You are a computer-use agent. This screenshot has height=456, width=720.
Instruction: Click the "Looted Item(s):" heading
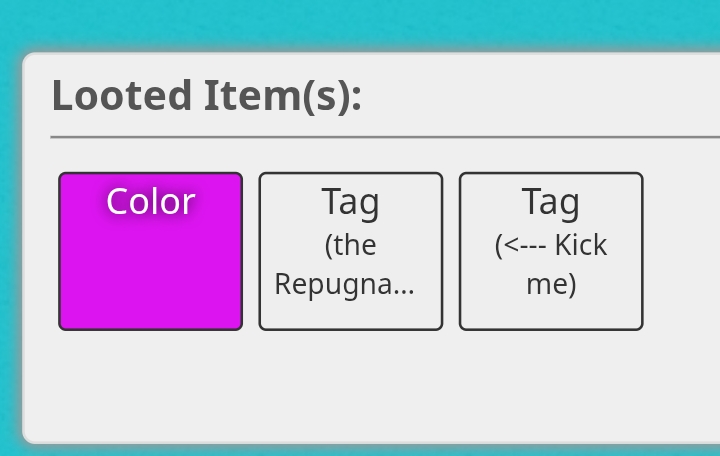point(207,96)
